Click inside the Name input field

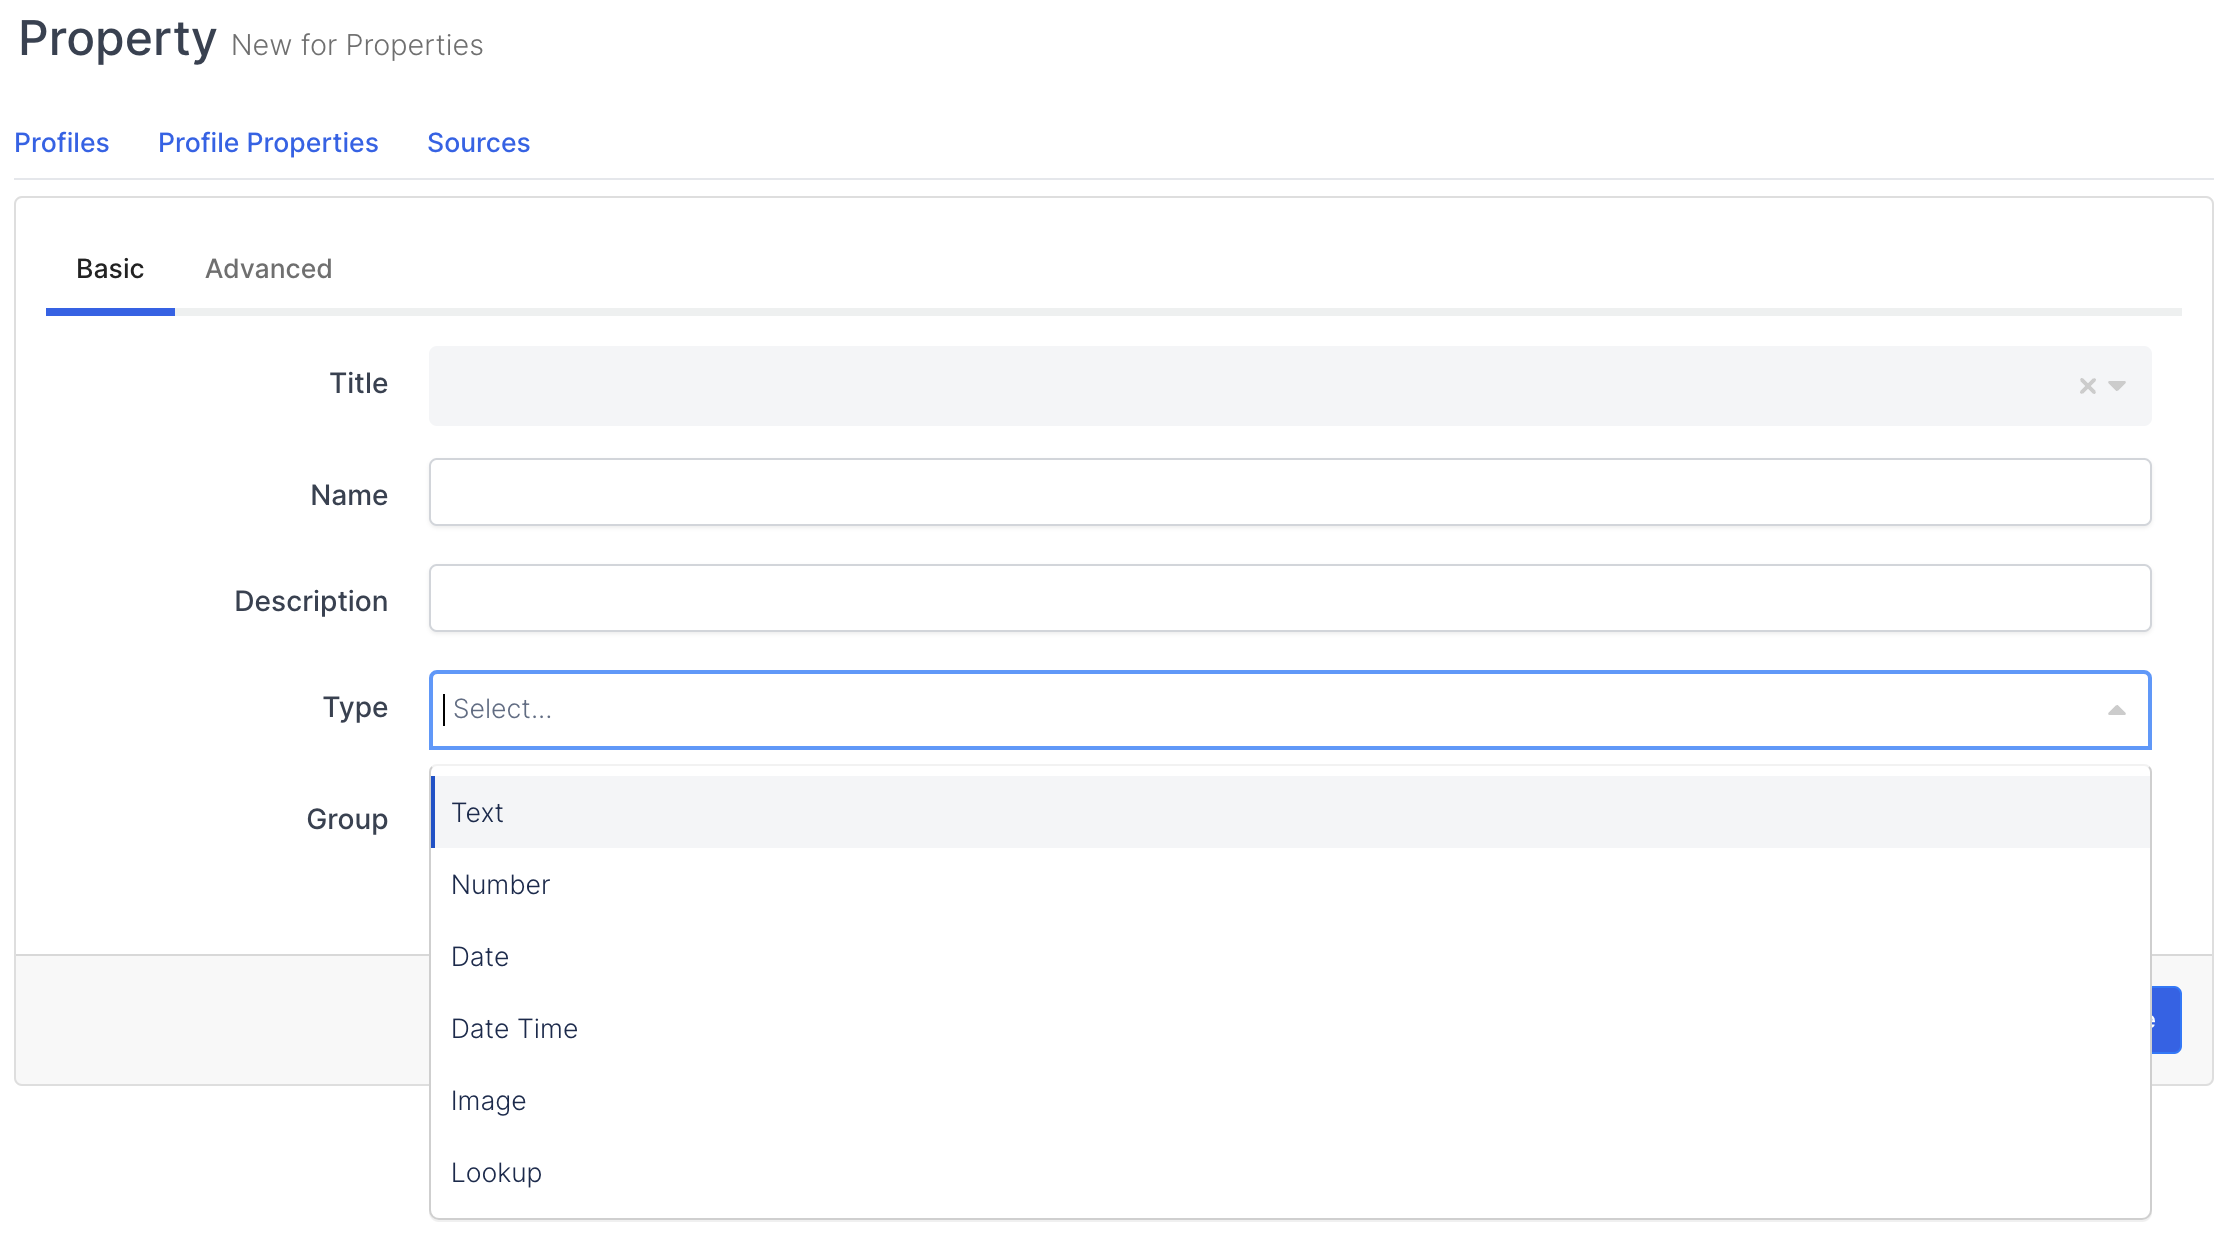coord(1290,492)
